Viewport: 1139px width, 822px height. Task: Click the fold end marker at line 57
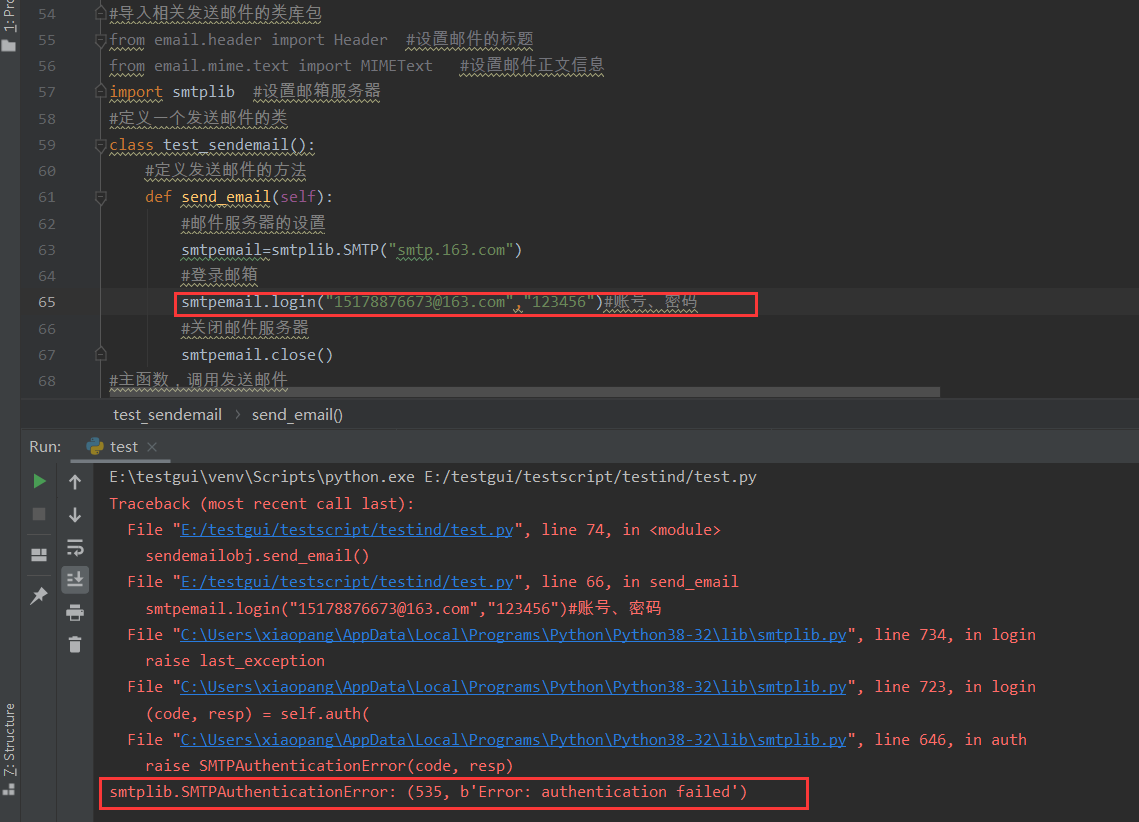(101, 91)
